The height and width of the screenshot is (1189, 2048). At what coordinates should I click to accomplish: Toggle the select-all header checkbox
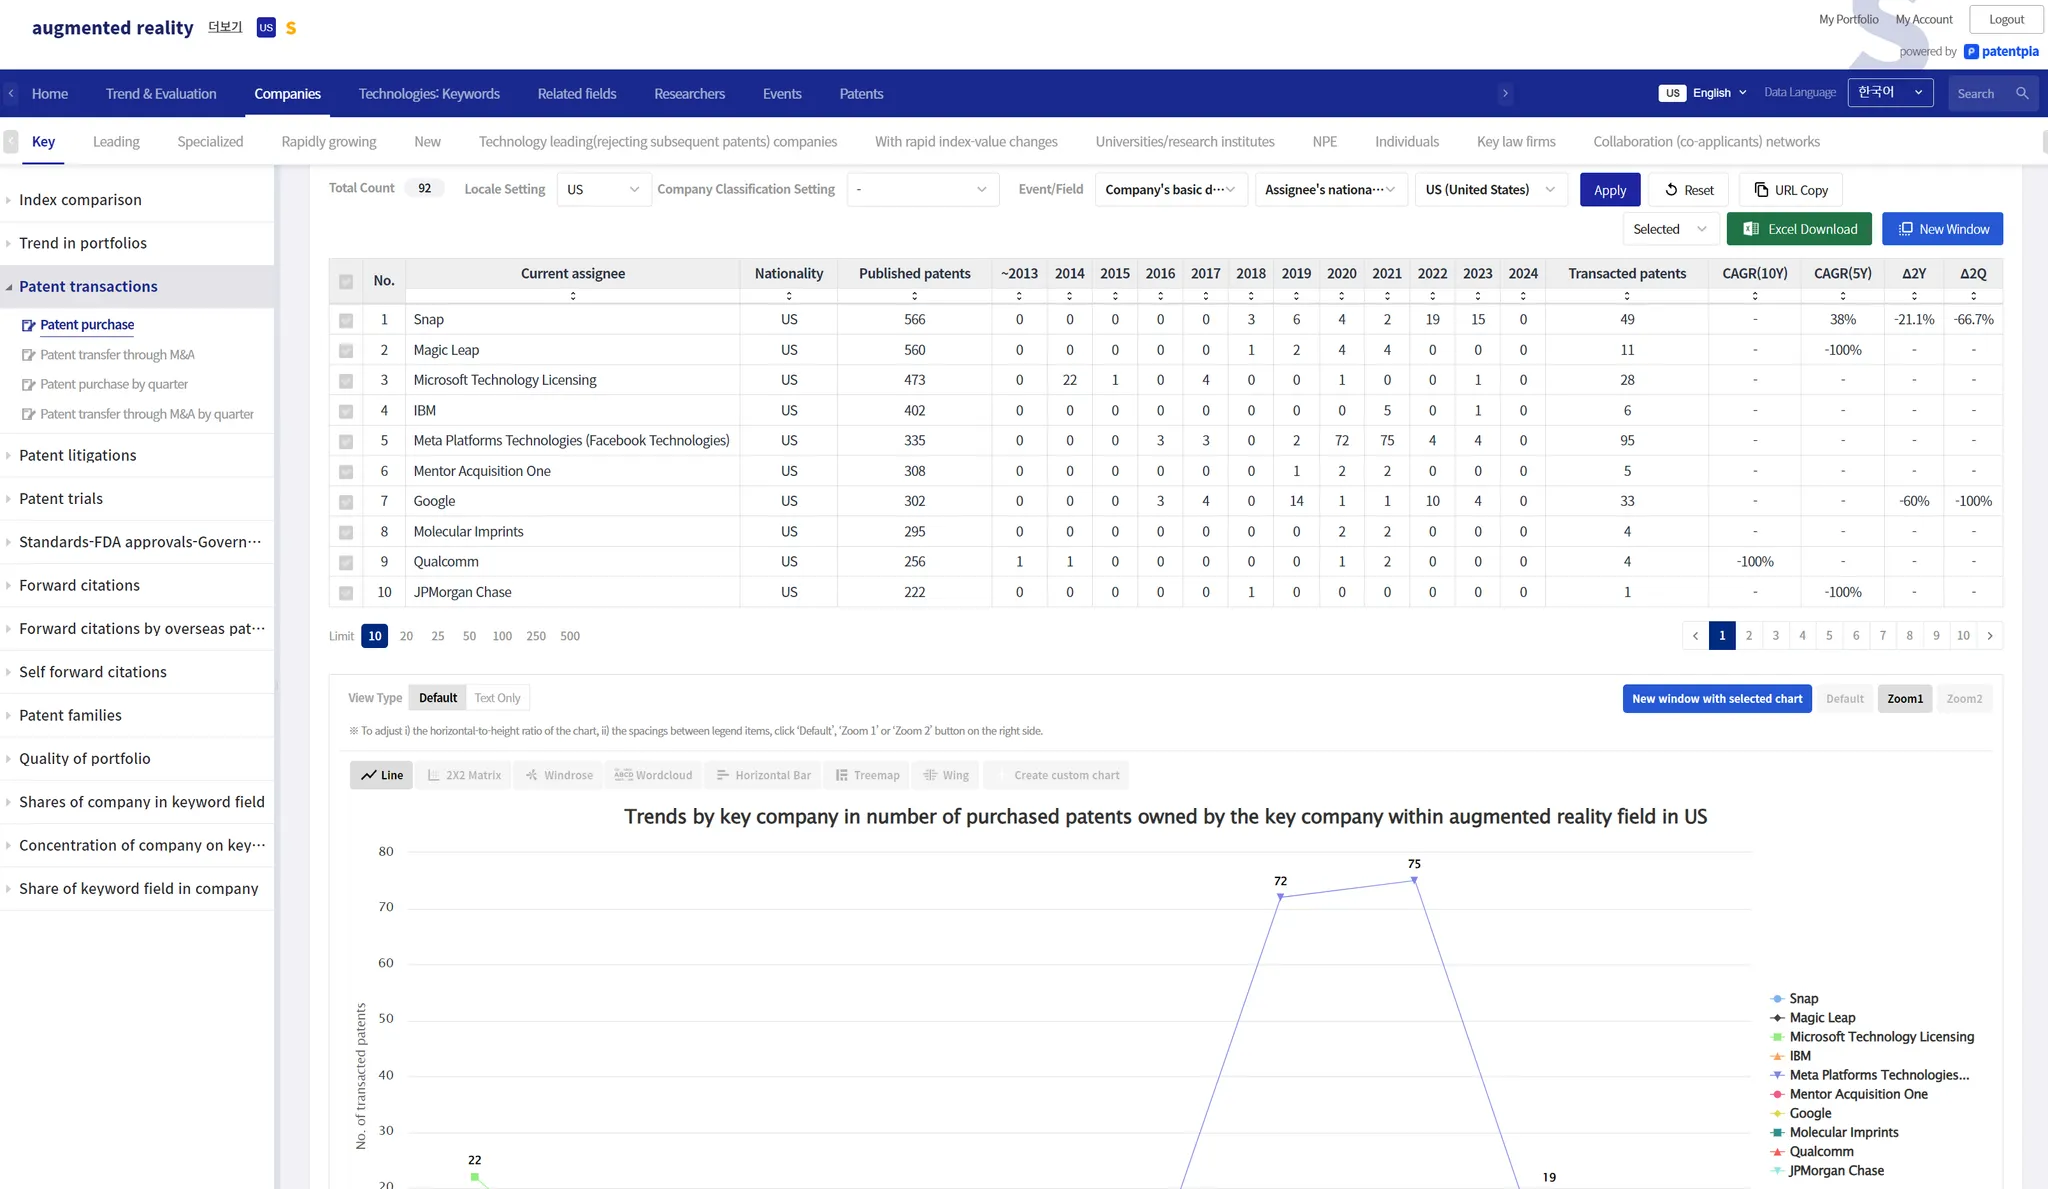click(346, 282)
